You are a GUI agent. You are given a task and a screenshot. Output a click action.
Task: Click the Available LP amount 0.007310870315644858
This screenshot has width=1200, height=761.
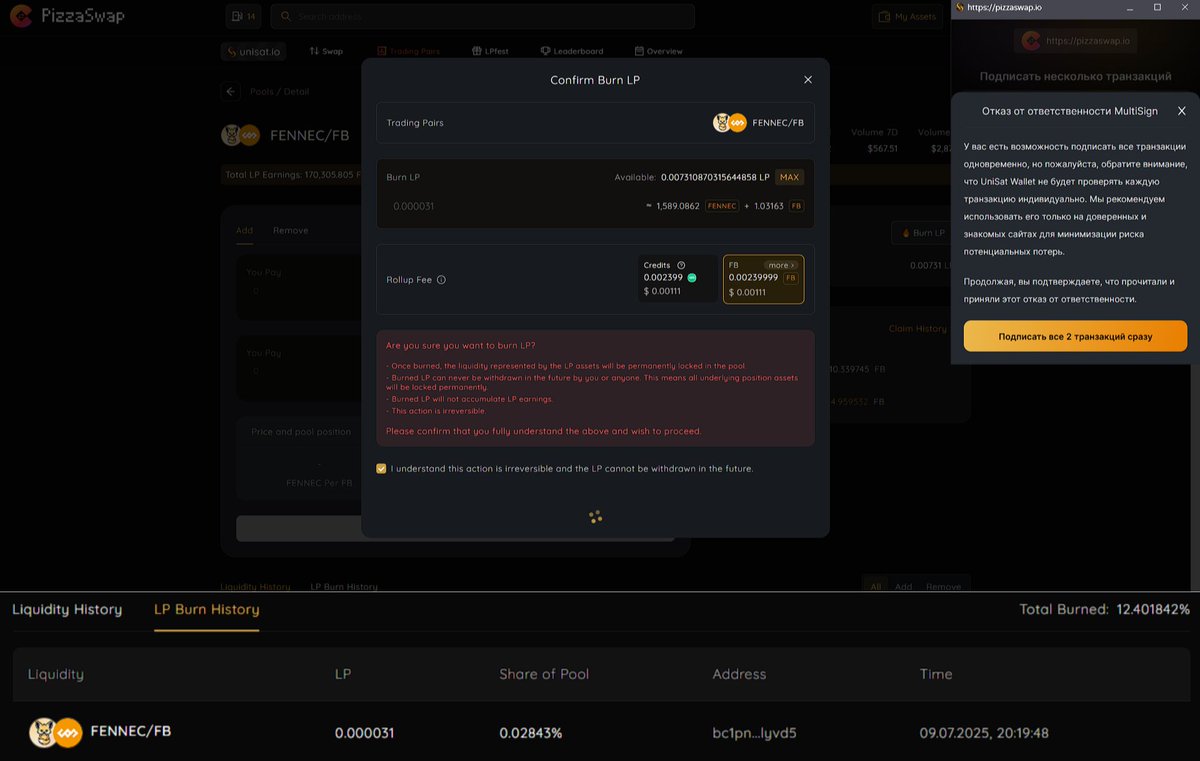click(715, 177)
